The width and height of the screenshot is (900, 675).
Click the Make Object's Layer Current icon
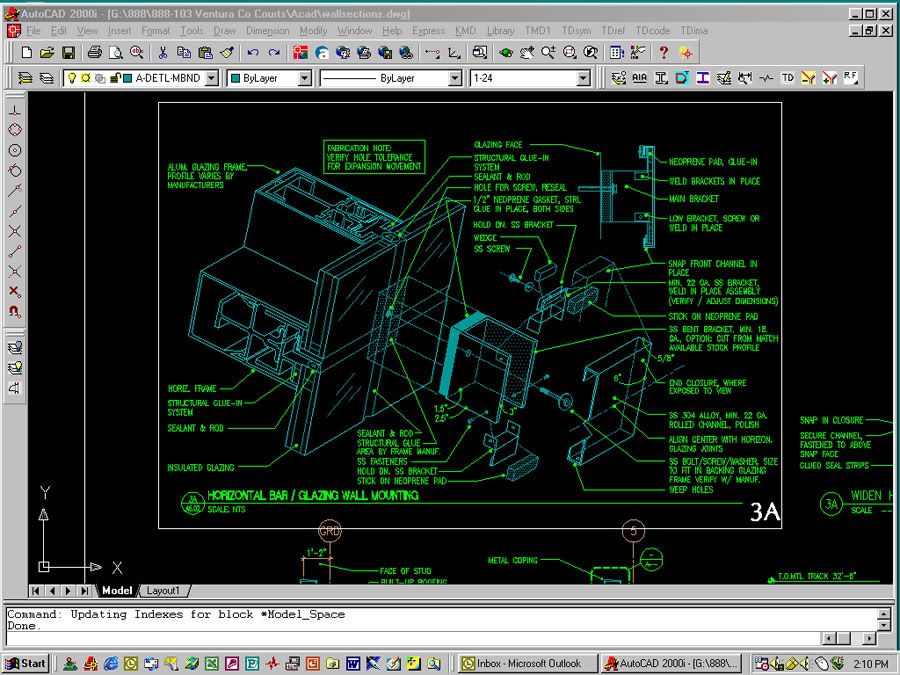(x=25, y=78)
